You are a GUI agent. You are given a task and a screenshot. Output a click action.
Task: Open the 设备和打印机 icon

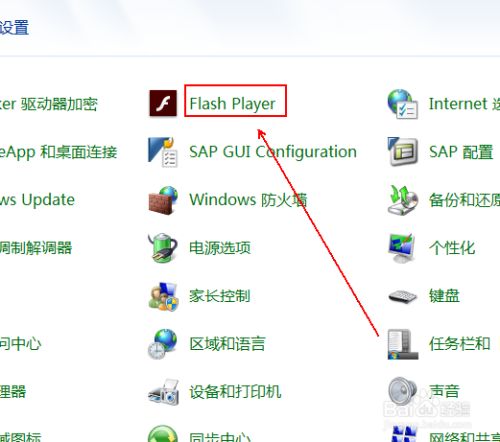pyautogui.click(x=163, y=392)
